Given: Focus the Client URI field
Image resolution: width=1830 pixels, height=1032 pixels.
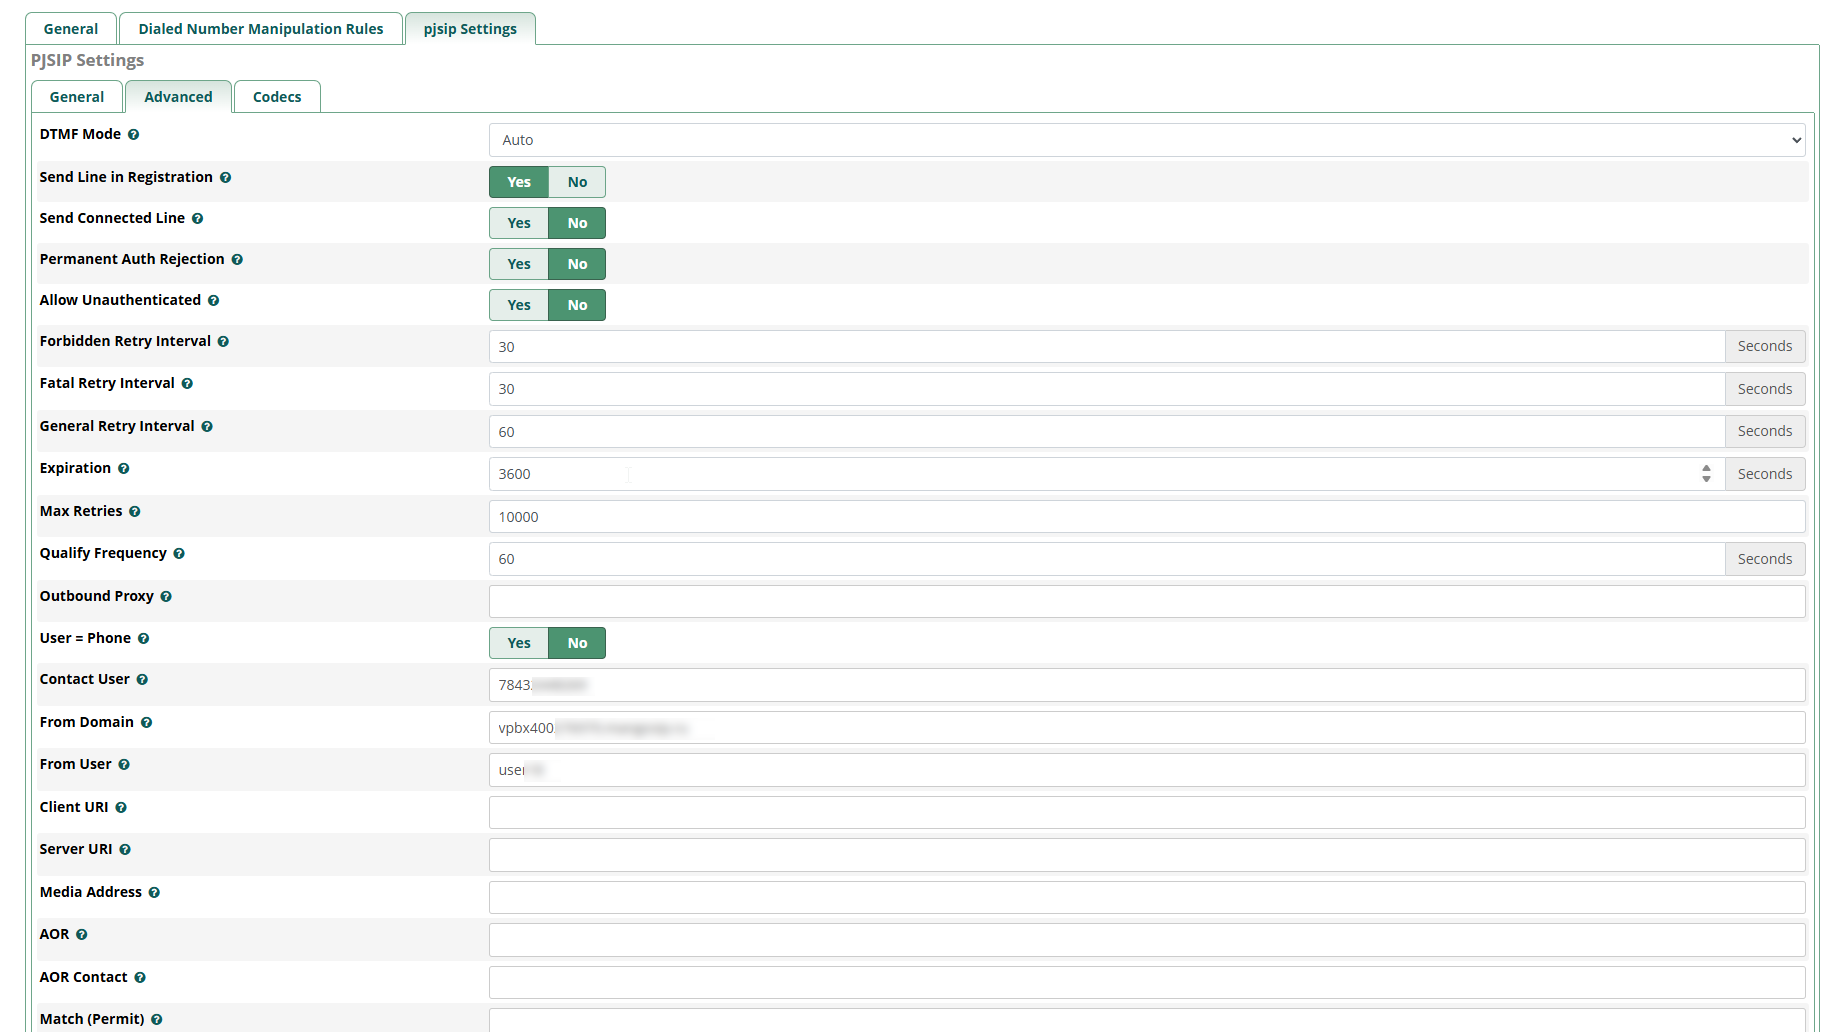Looking at the screenshot, I should [x=1147, y=813].
